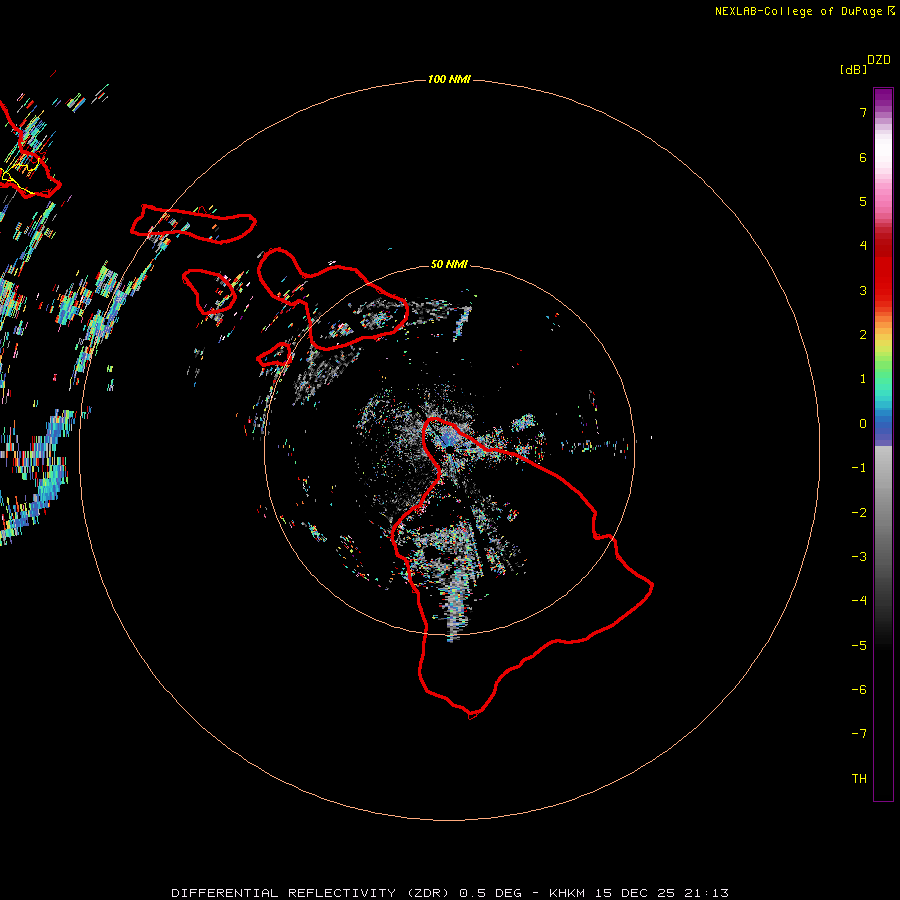Click the 2 dB colorbar tick label
900x900 pixels.
[863, 335]
